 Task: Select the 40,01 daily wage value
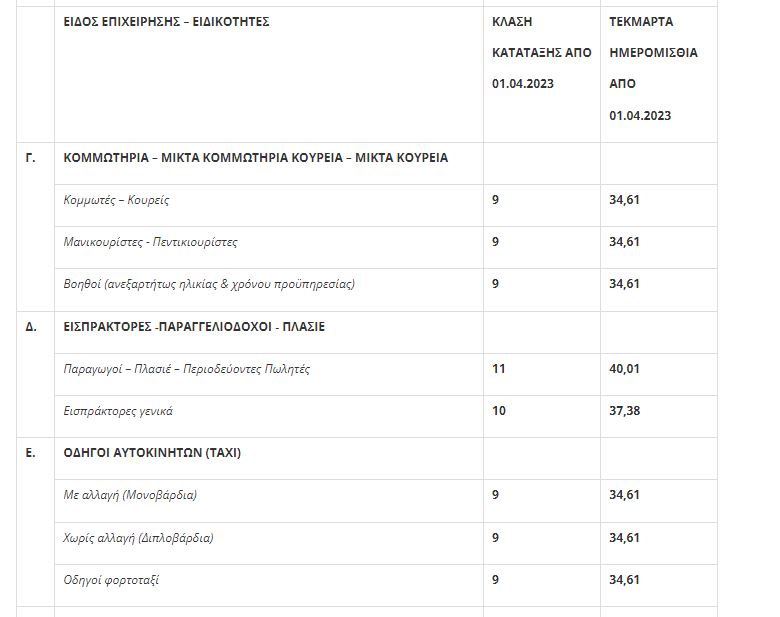[x=624, y=369]
